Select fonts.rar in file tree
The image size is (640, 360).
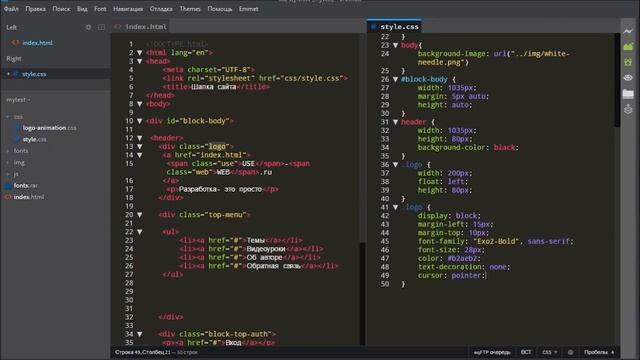[26, 185]
